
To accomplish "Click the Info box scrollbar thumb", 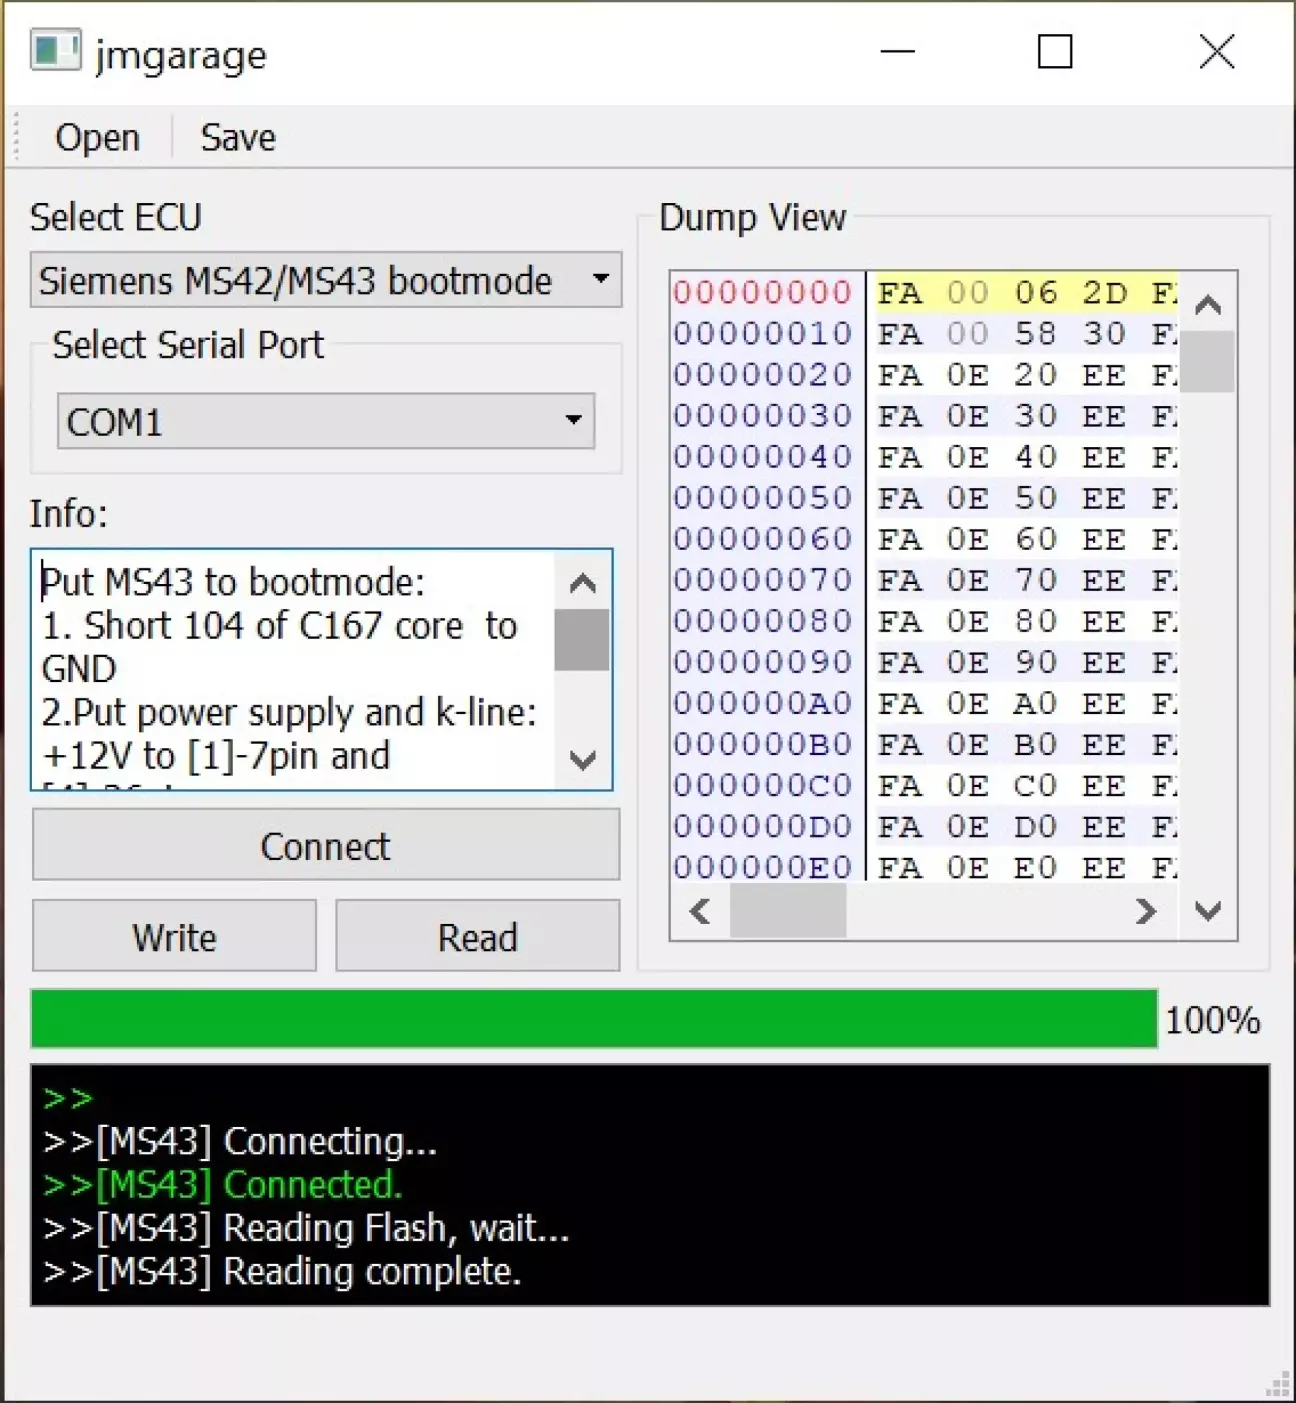I will (x=582, y=640).
